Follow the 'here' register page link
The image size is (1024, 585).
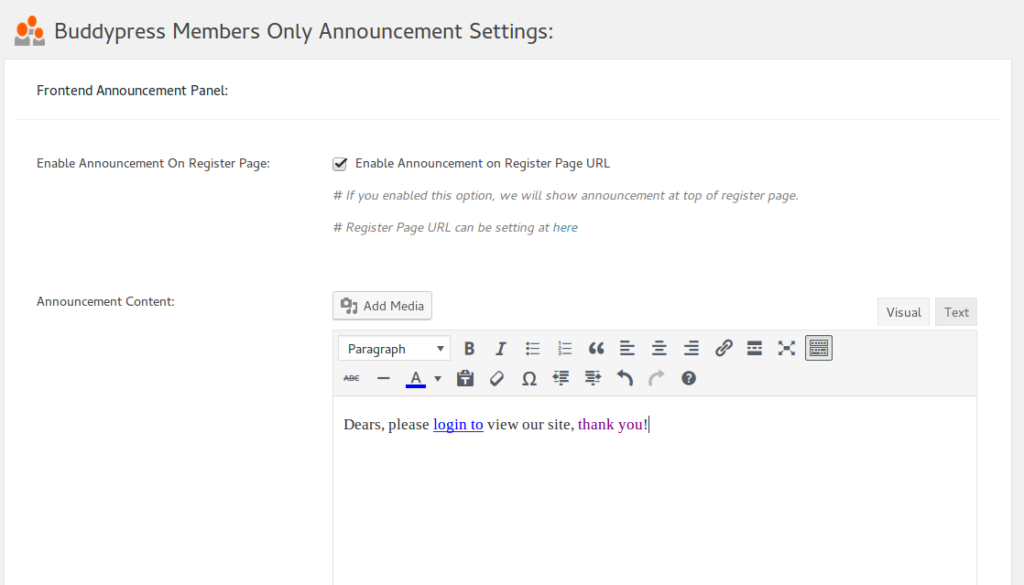click(565, 227)
